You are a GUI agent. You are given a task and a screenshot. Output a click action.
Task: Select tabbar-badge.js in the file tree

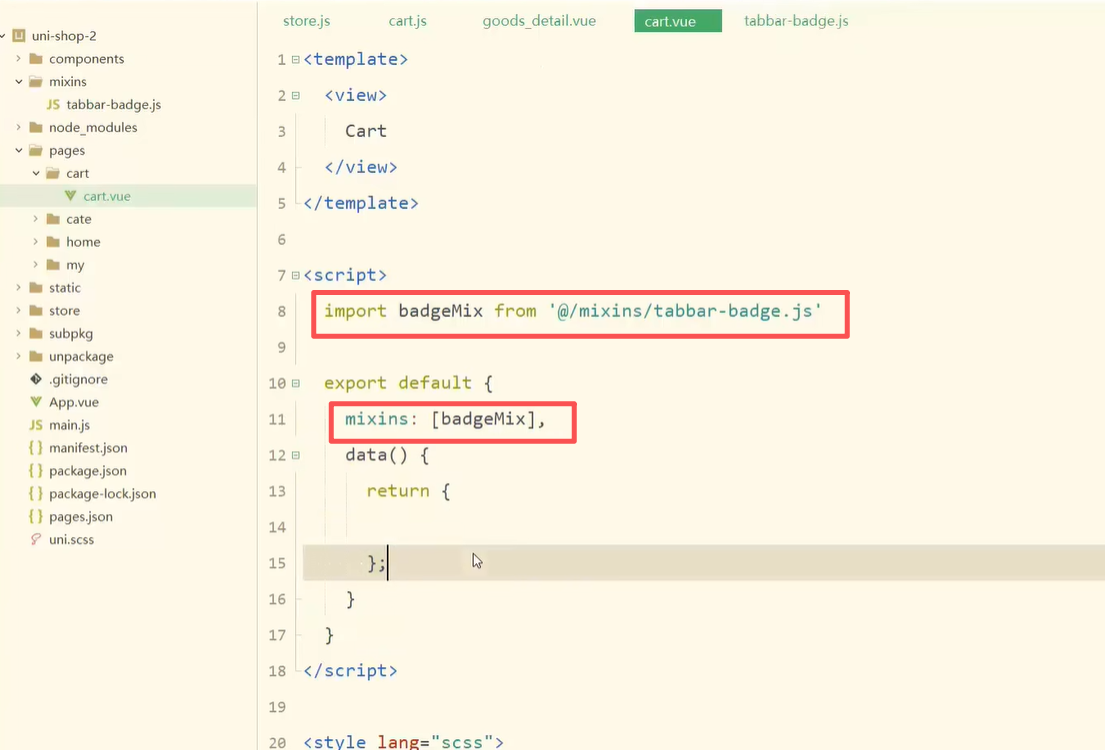113,104
